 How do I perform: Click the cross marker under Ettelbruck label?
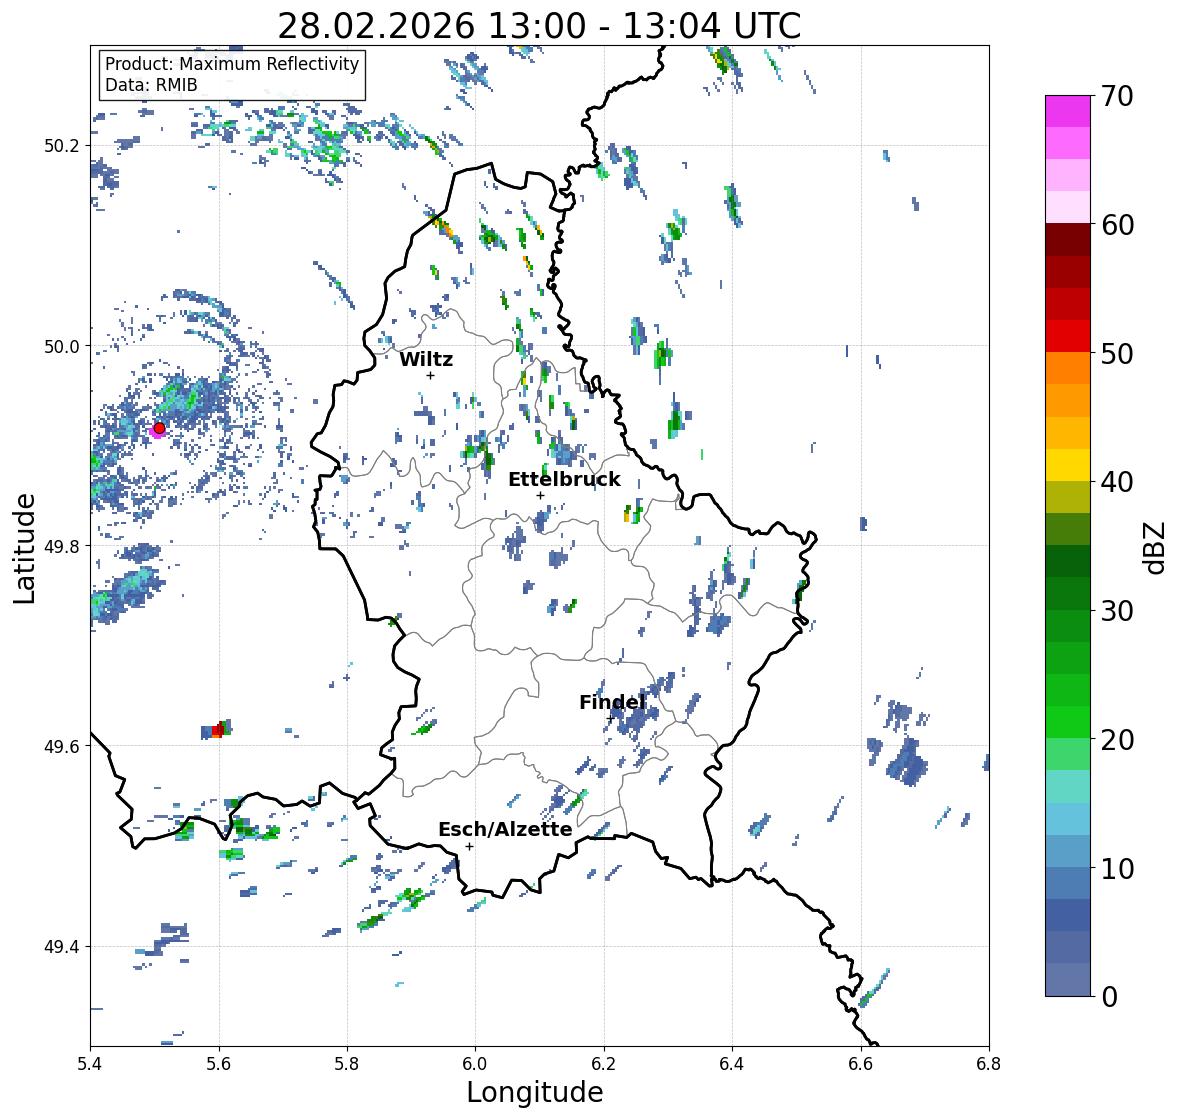540,495
